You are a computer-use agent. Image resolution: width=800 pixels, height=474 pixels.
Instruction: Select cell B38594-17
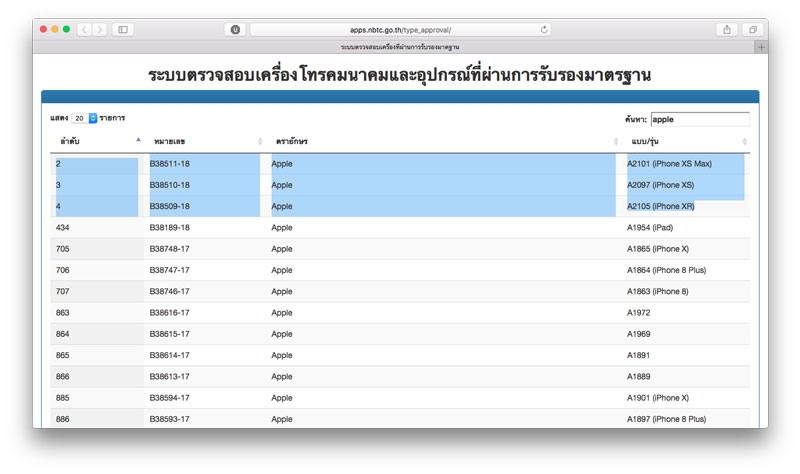169,398
